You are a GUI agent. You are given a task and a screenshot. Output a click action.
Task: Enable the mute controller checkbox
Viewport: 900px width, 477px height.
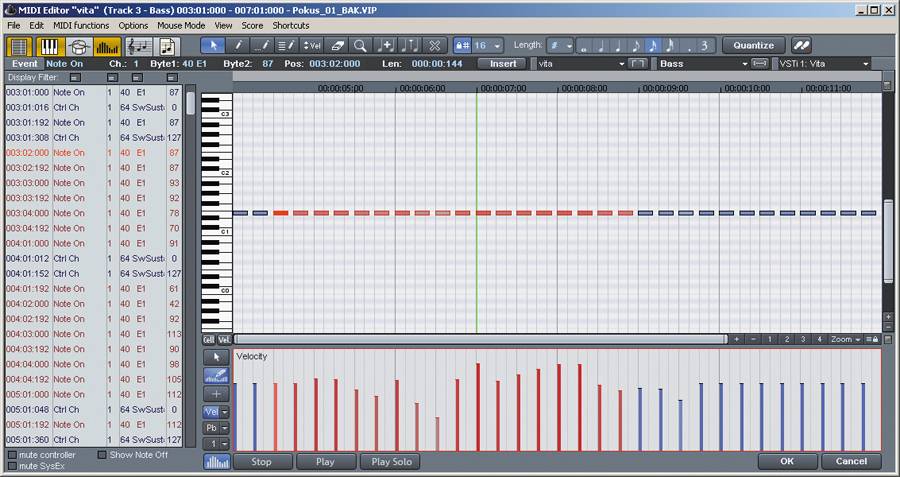tap(12, 455)
